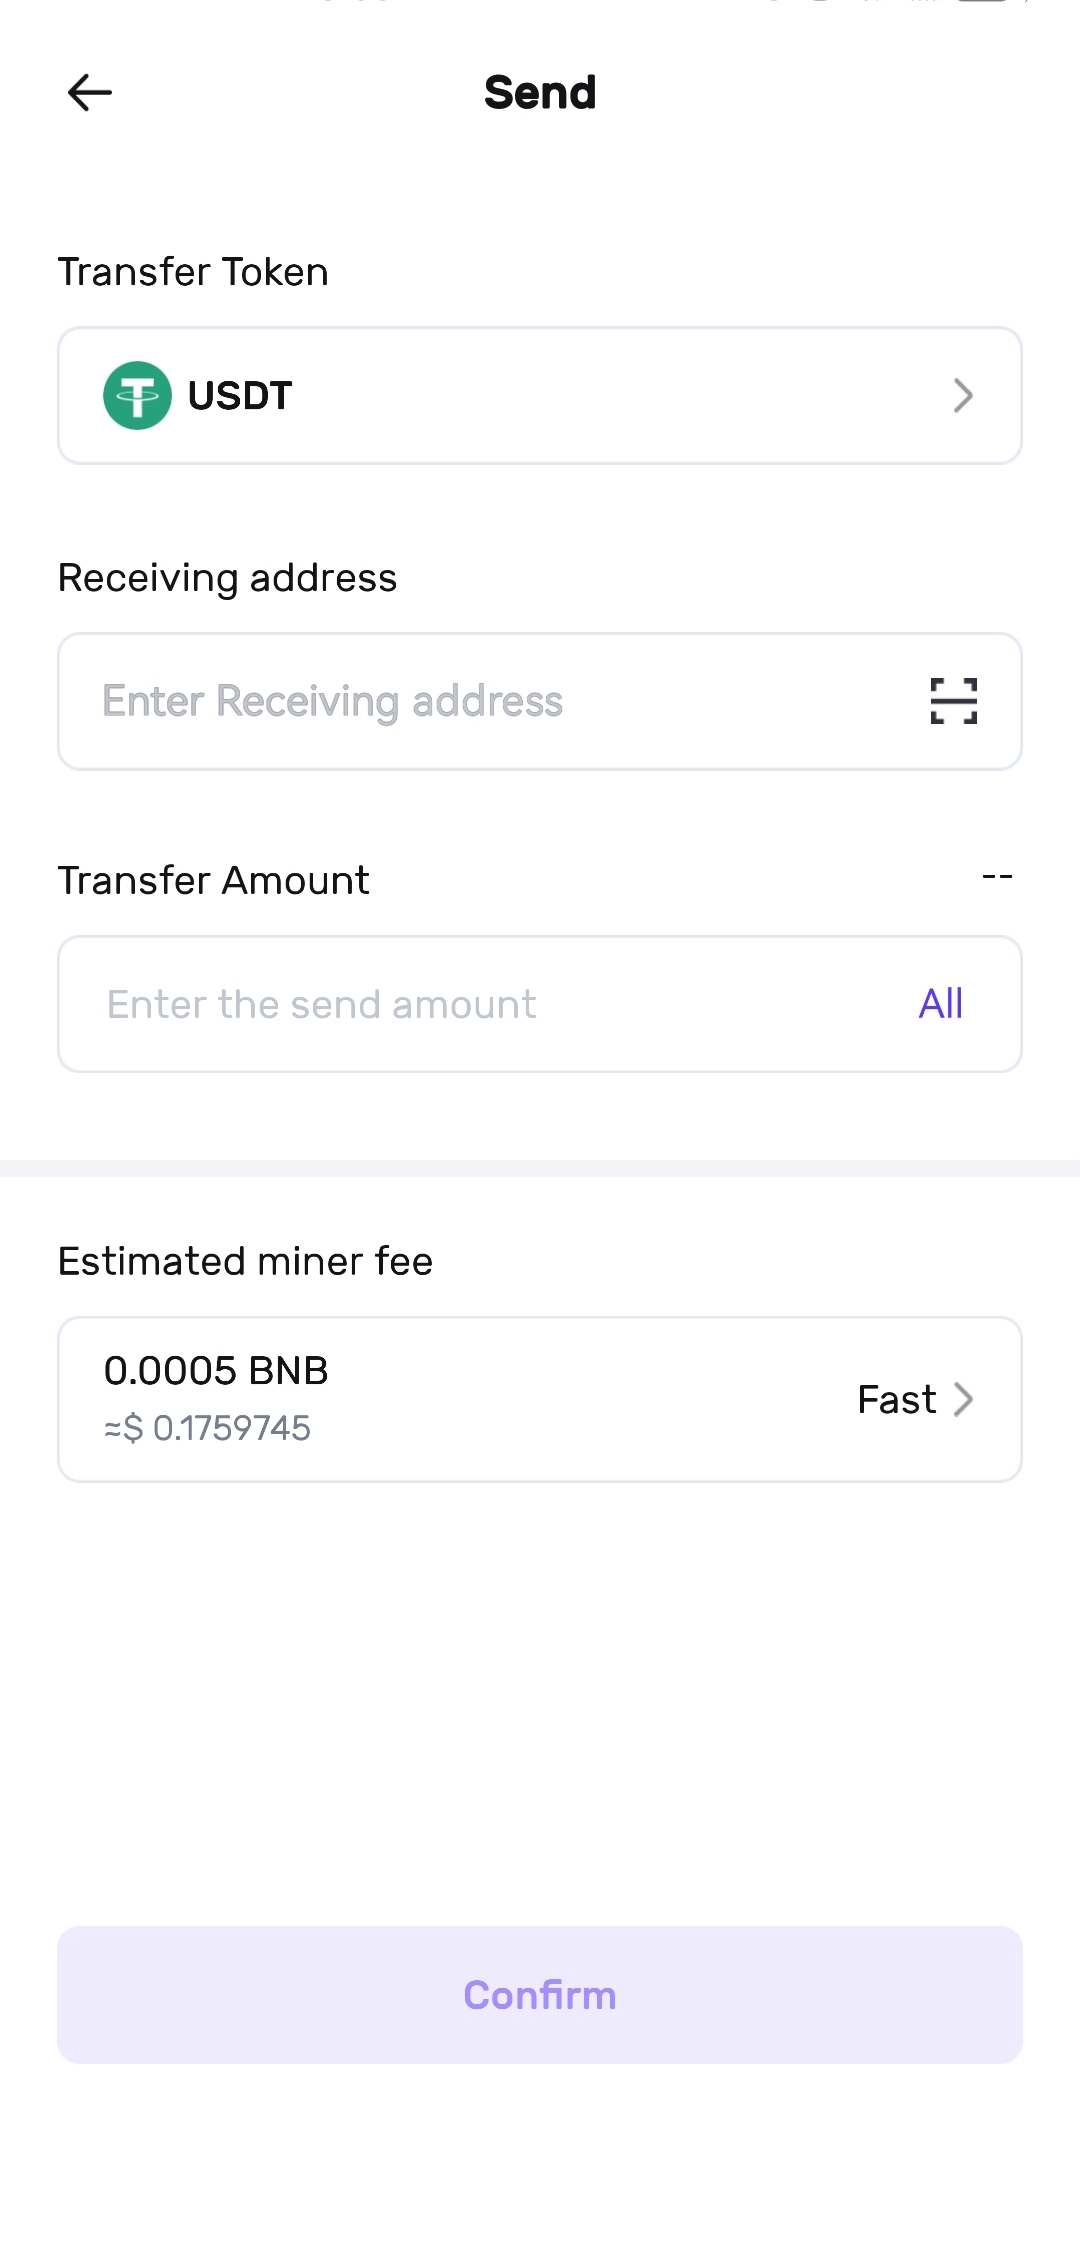This screenshot has height=2247, width=1080.
Task: Tap the Estimated miner fee label
Action: tap(245, 1262)
